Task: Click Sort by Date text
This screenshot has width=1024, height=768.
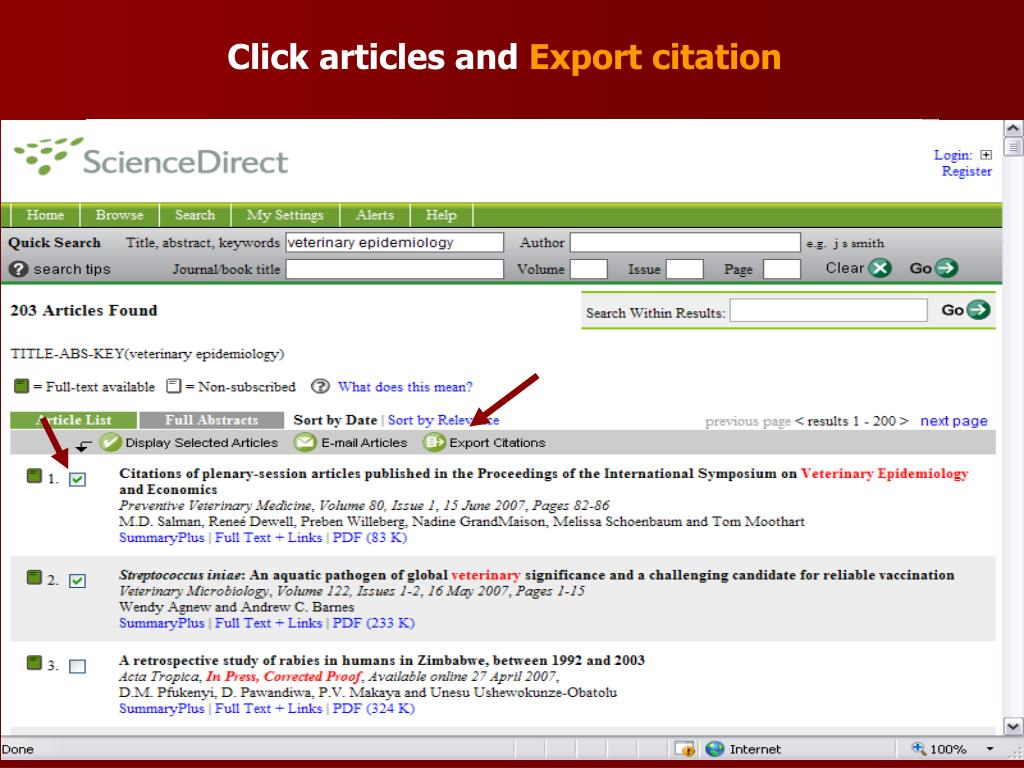Action: (335, 420)
